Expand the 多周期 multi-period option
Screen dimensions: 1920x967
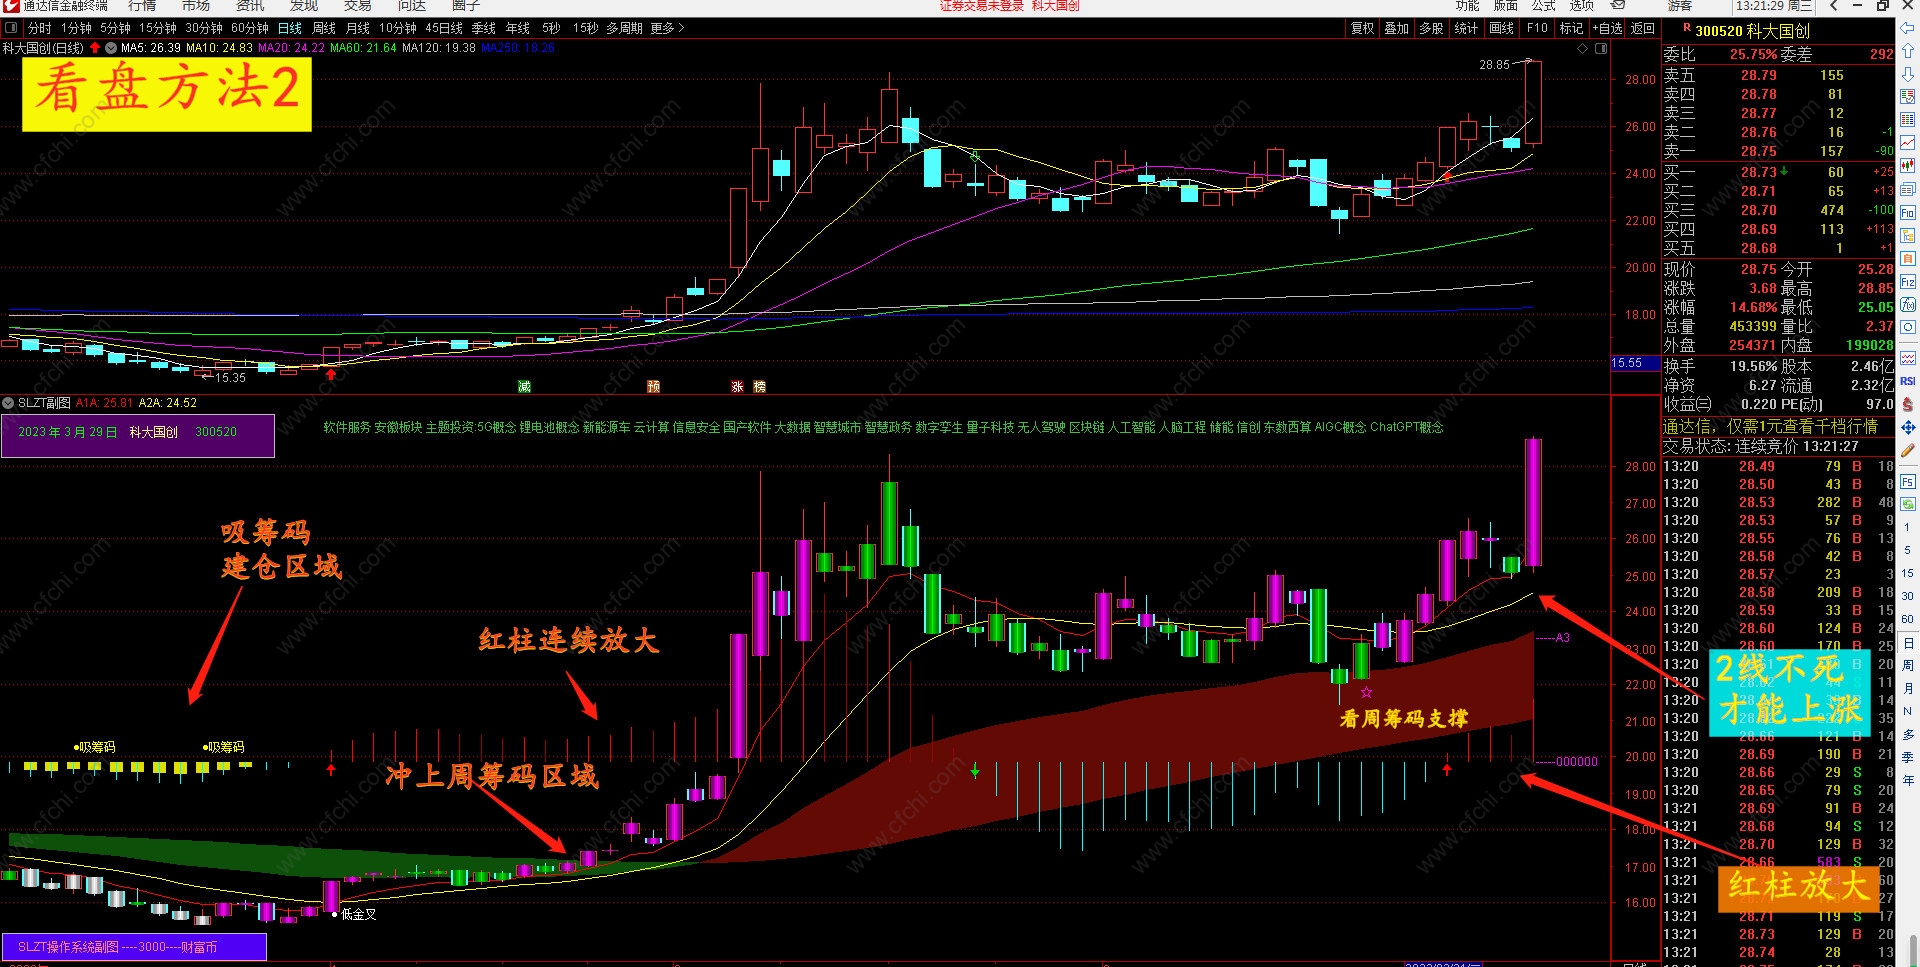(625, 28)
